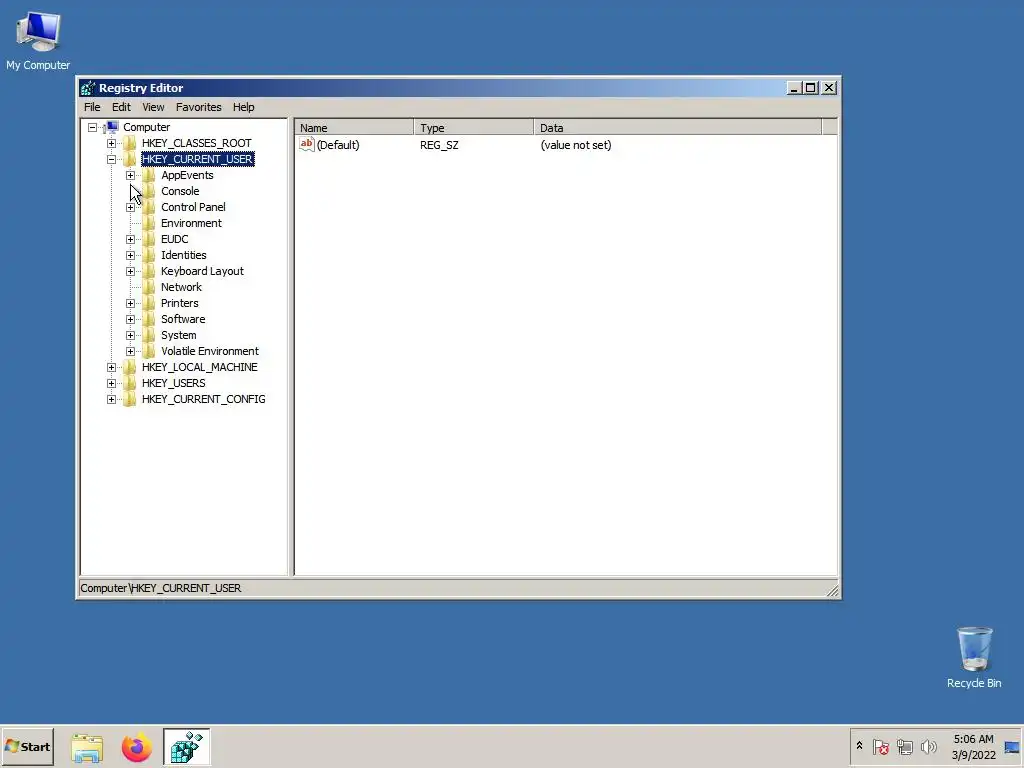Click the Volatile Environment folder icon
The width and height of the screenshot is (1024, 768).
point(149,351)
